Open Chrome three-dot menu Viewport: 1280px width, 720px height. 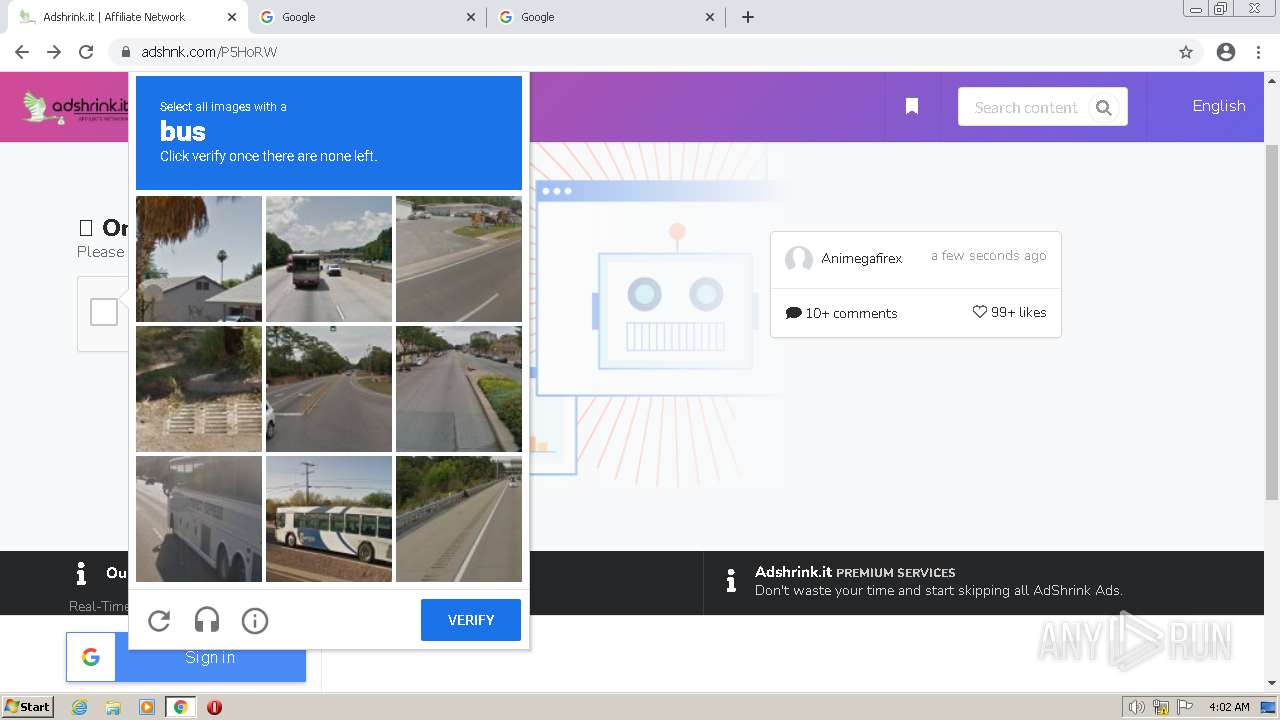coord(1258,52)
